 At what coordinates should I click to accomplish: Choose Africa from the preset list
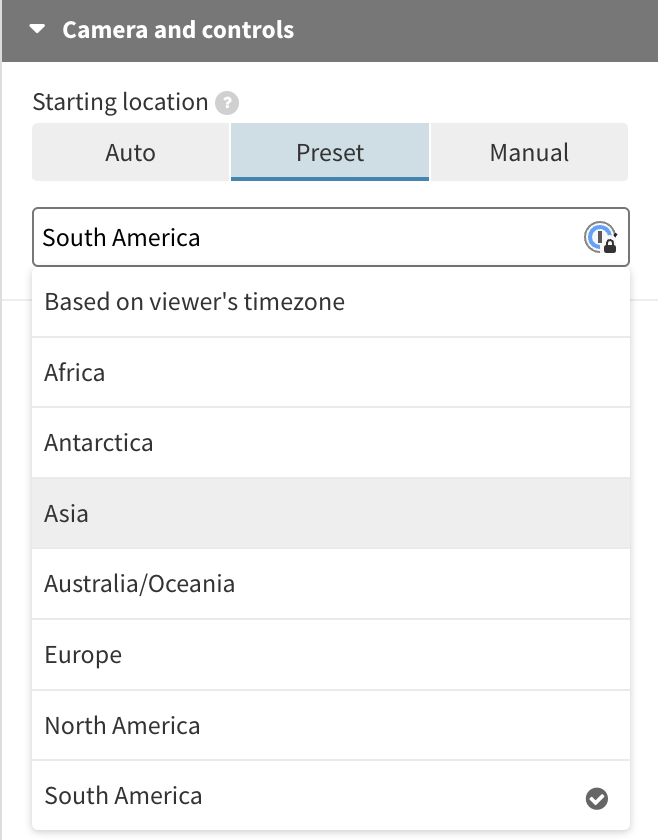coord(75,373)
